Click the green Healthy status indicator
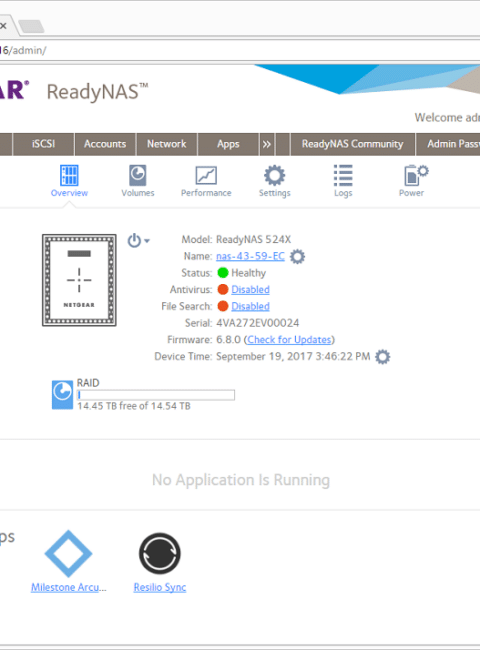Viewport: 480px width, 650px height. (x=223, y=273)
